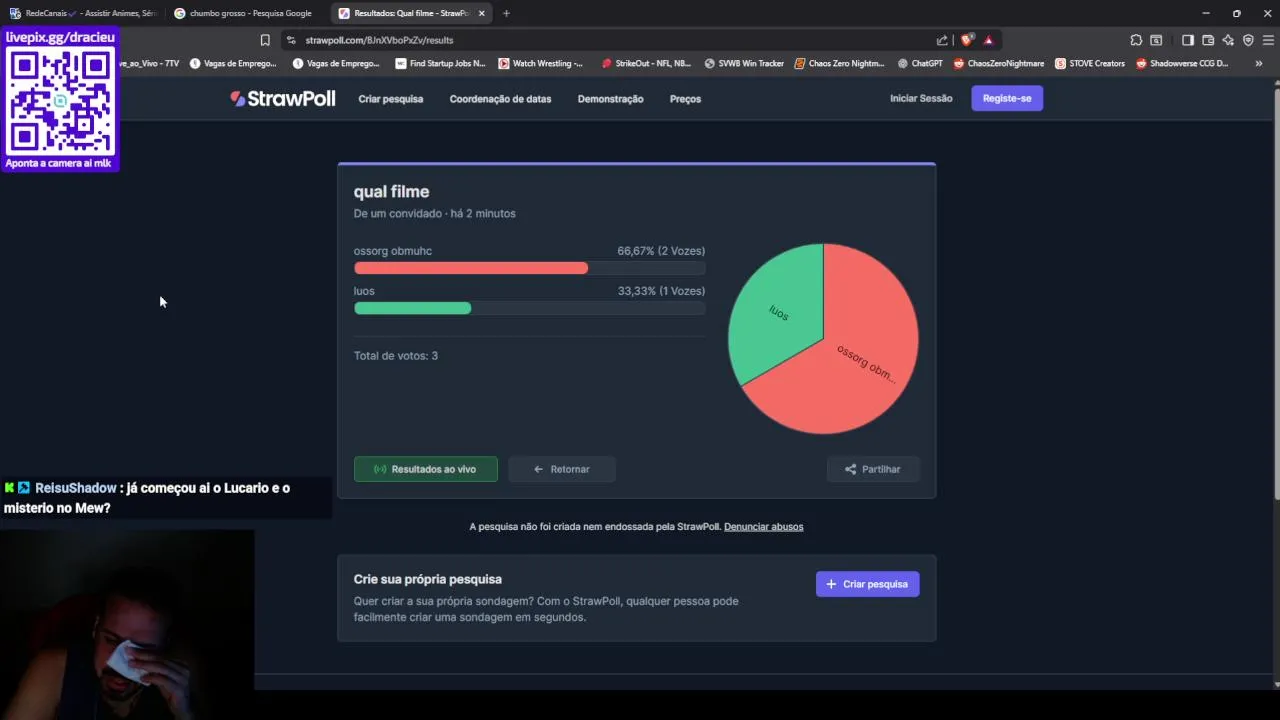This screenshot has height=720, width=1280.
Task: Click the purple Criar pesquisa button
Action: [867, 584]
